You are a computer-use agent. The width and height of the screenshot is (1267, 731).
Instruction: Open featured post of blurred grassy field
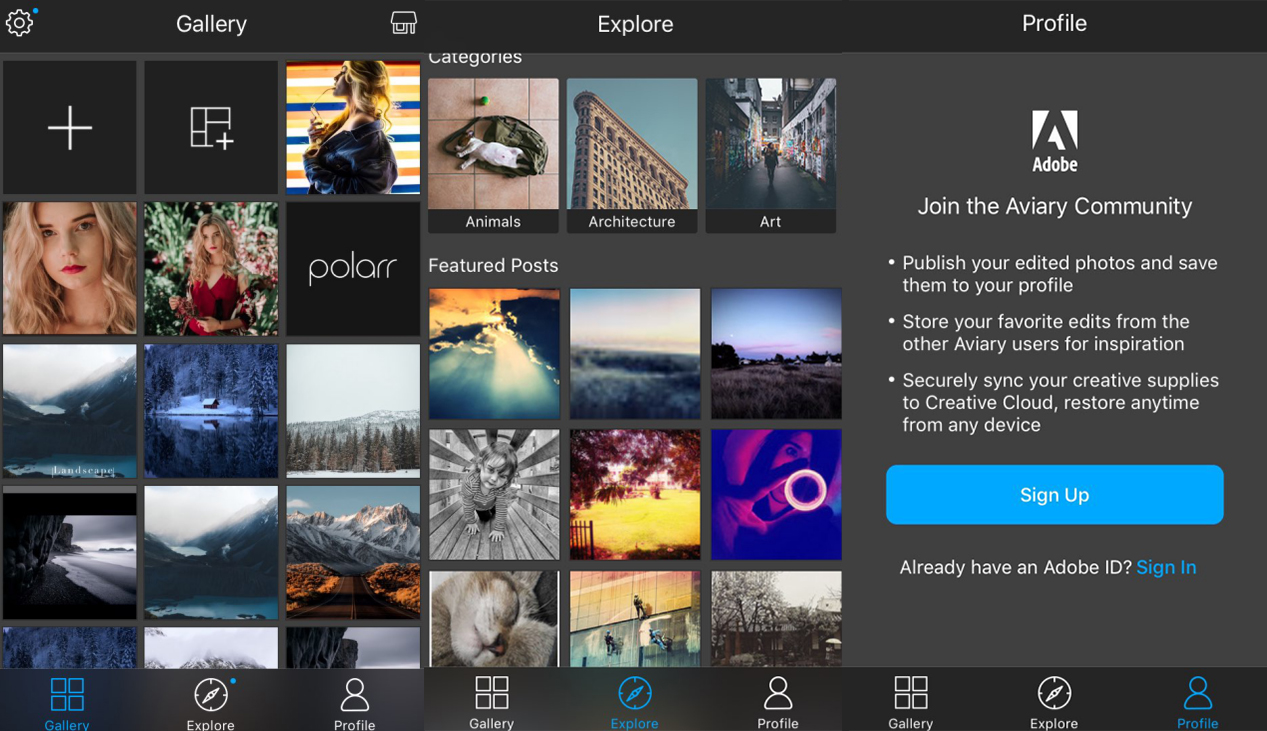[635, 354]
